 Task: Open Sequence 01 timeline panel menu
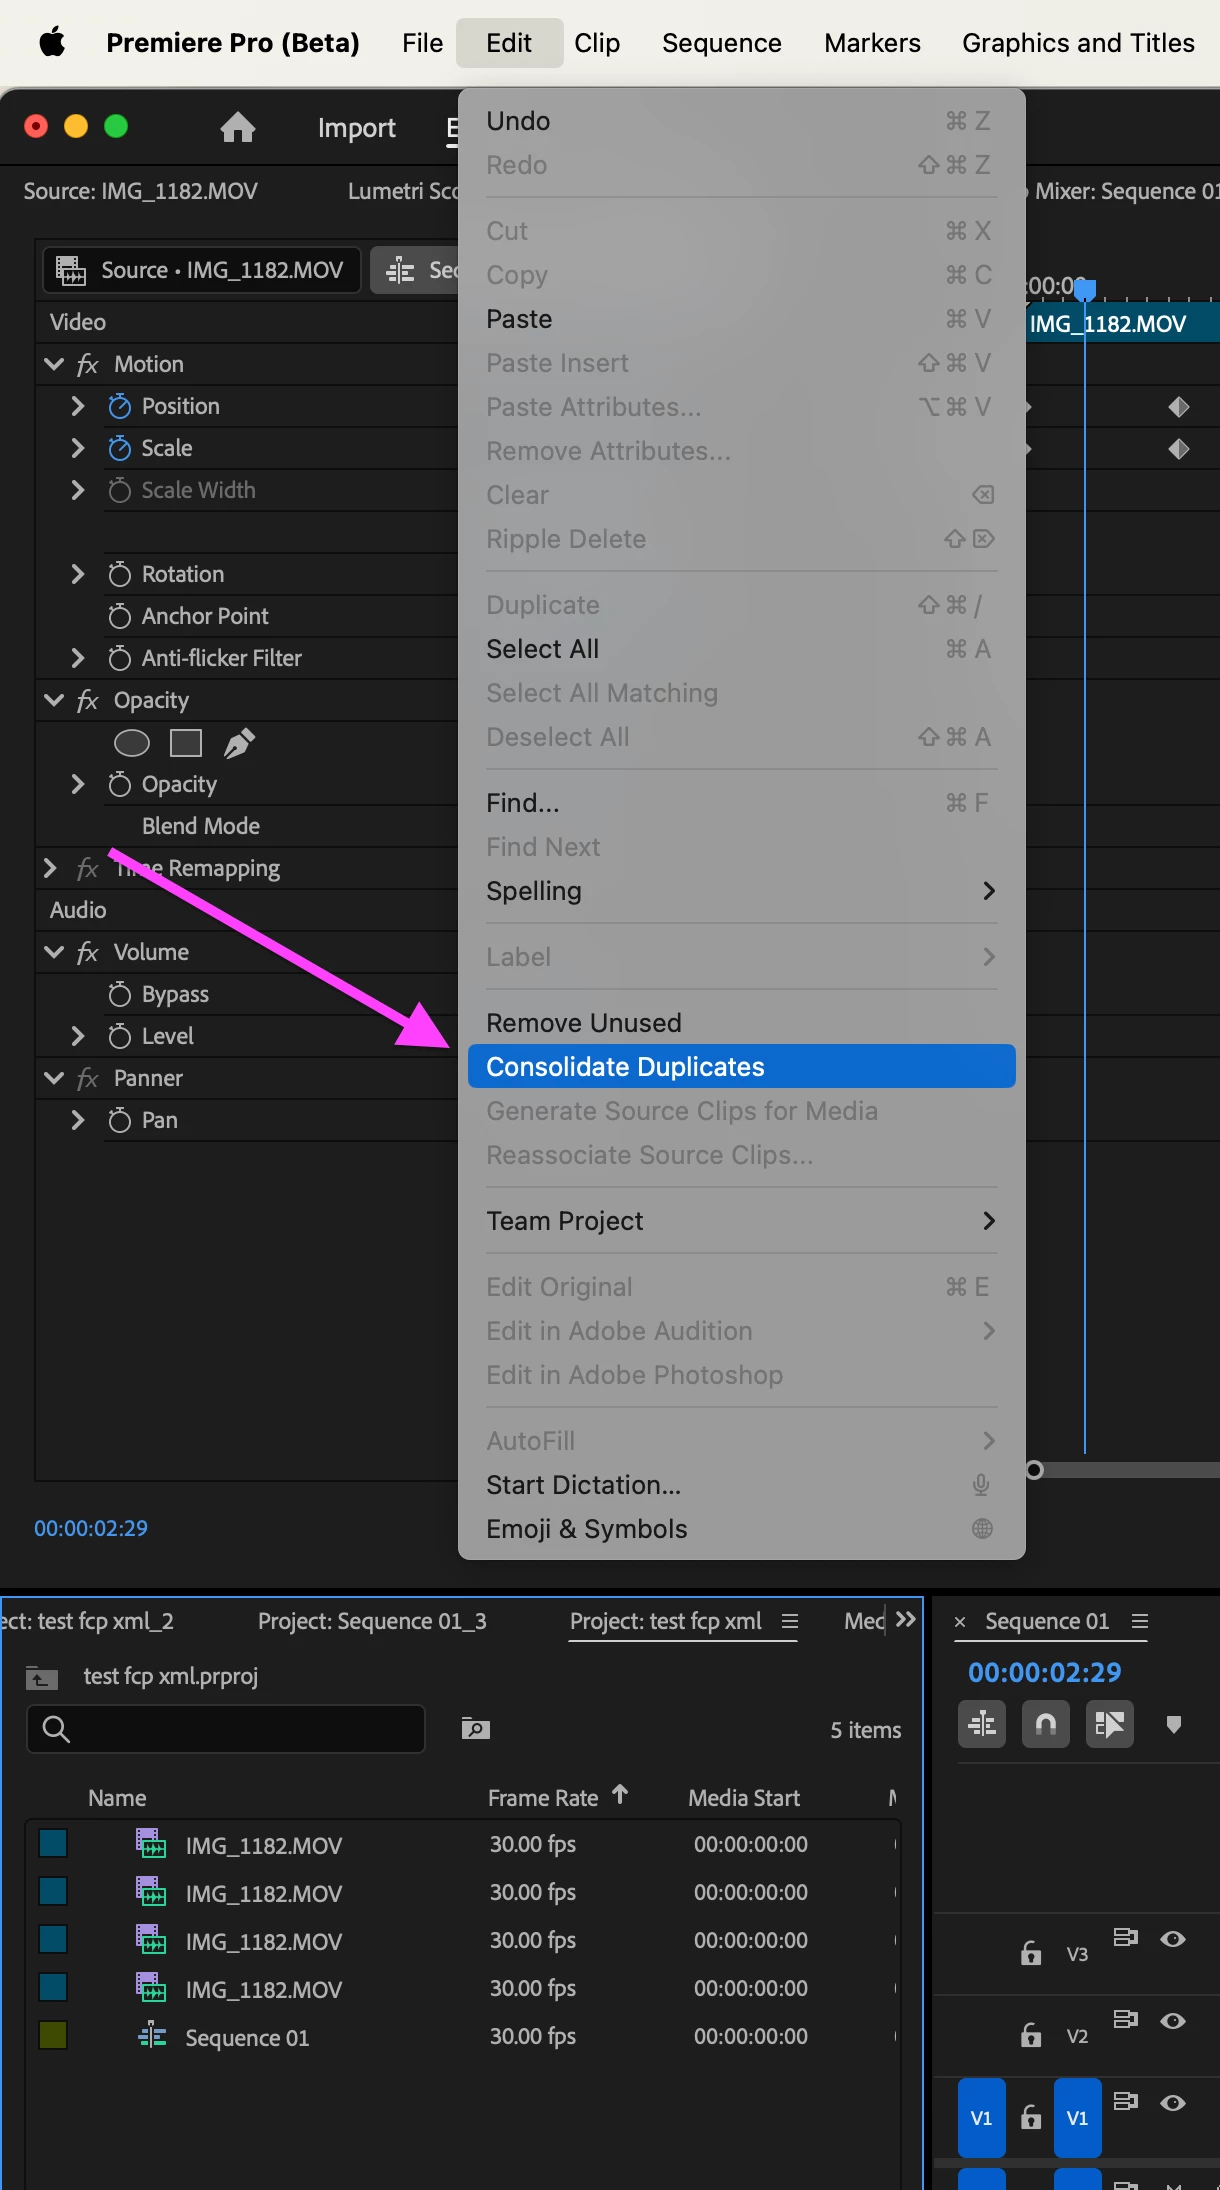click(x=1140, y=1621)
